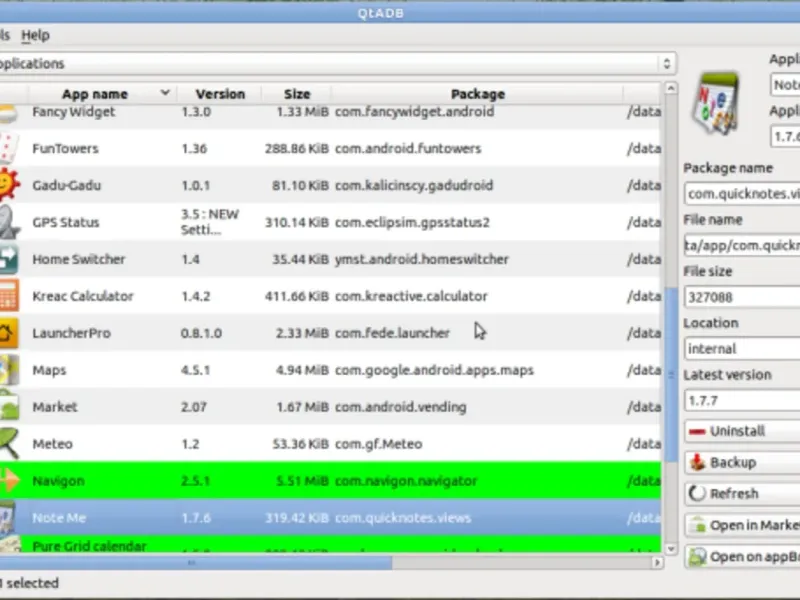Viewport: 800px width, 600px height.
Task: Click the Uninstall button
Action: [742, 431]
